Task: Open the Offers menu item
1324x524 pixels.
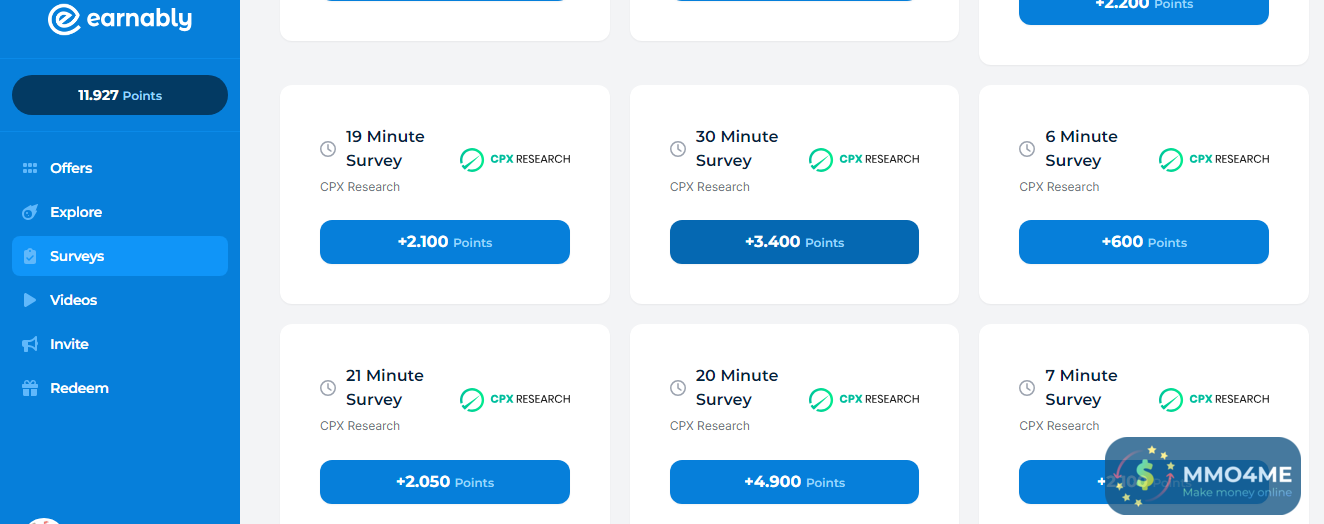Action: pos(71,168)
